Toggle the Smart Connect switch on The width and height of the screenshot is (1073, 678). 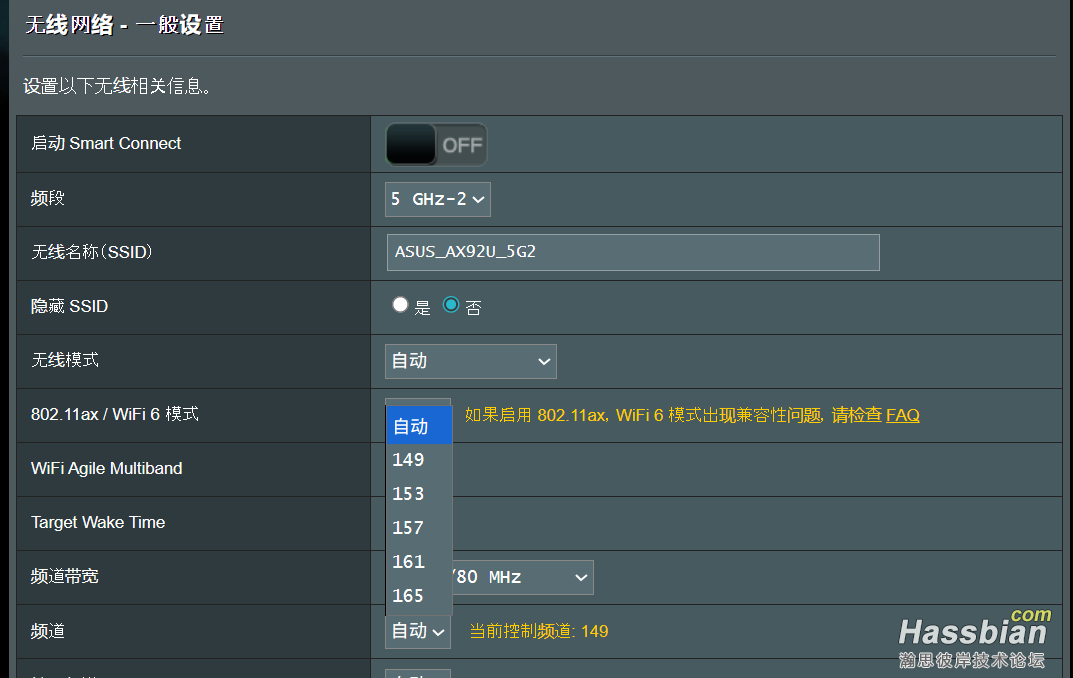[x=435, y=144]
